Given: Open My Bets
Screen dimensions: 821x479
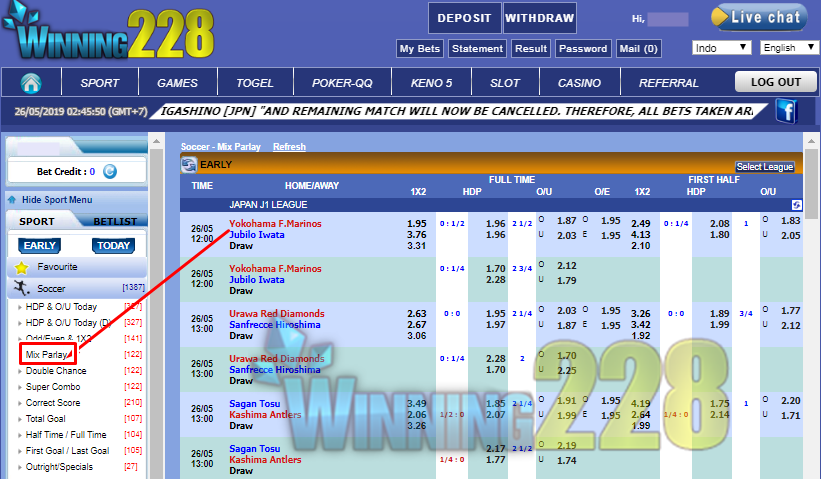Looking at the screenshot, I should click(x=420, y=49).
